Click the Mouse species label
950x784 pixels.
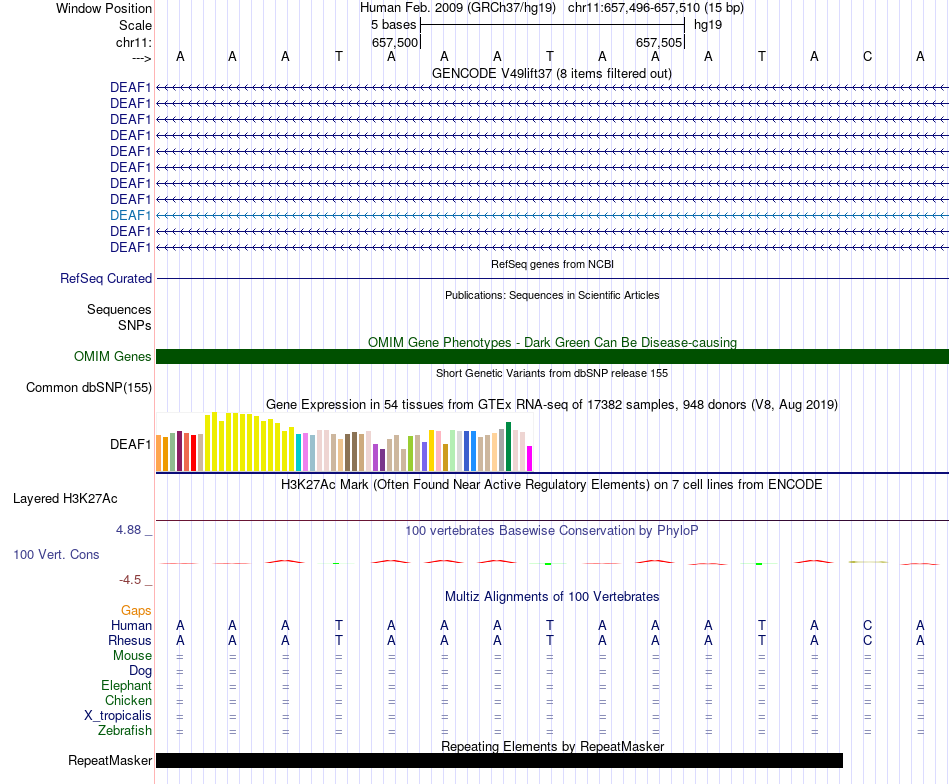pos(132,656)
